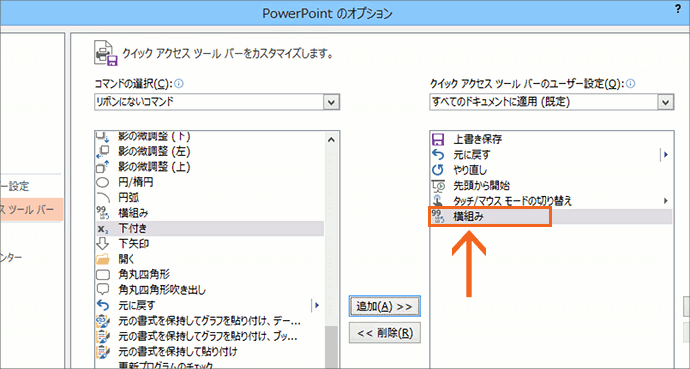Click the やり直し redo icon

click(x=438, y=170)
